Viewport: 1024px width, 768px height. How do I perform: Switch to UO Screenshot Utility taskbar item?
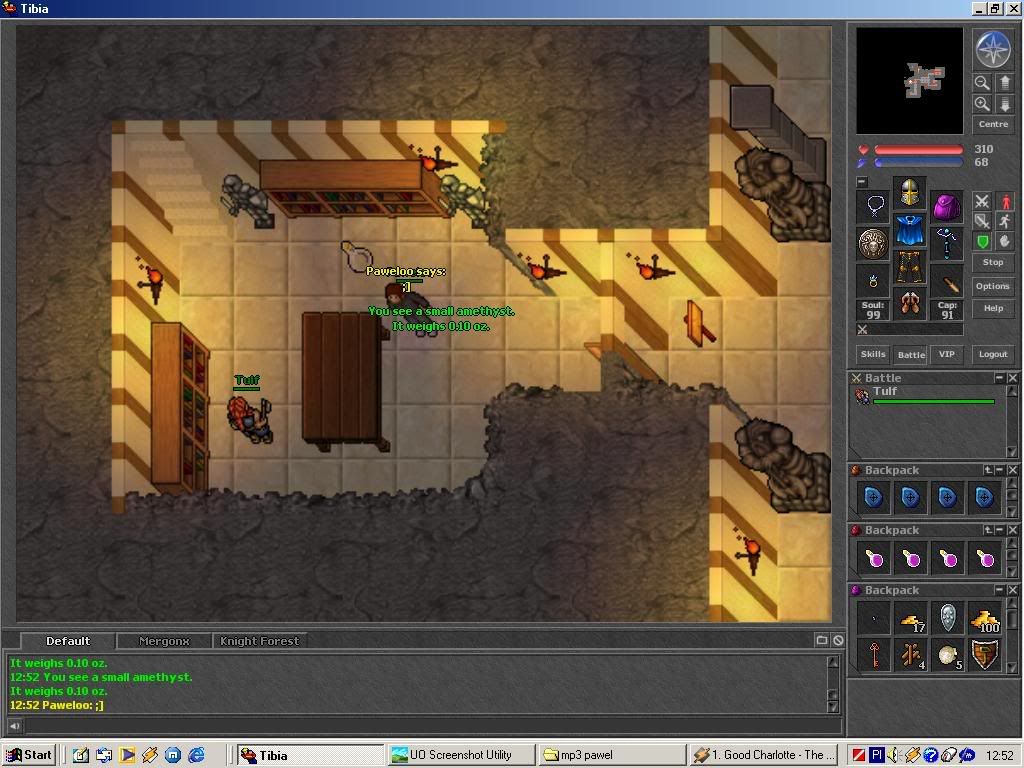pos(460,755)
